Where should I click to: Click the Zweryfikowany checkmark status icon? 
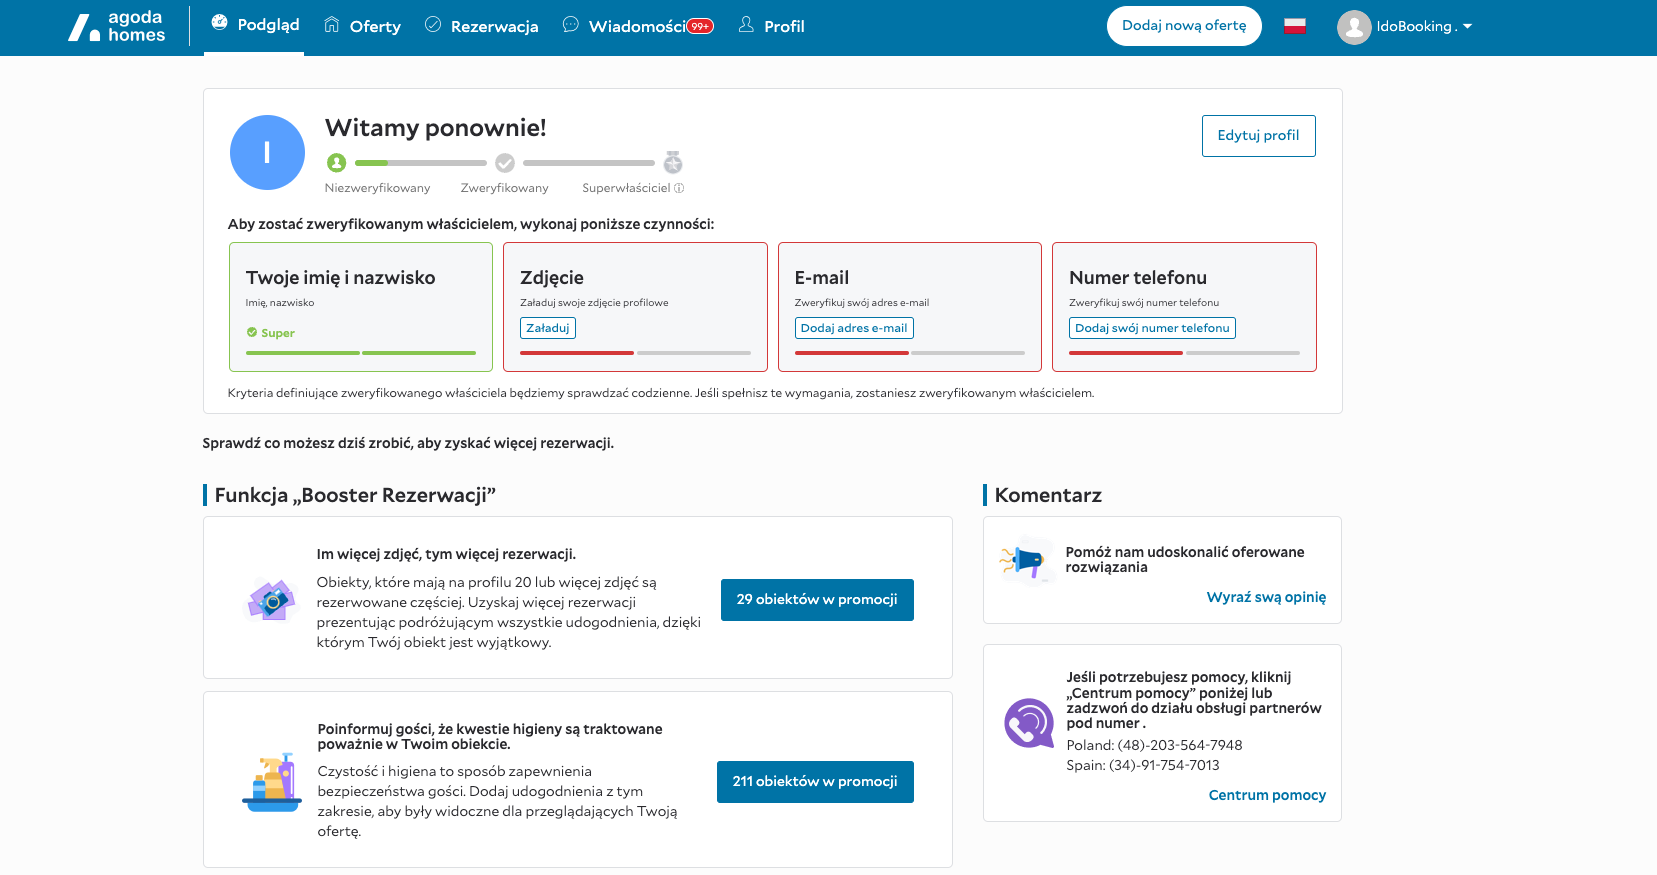tap(505, 163)
